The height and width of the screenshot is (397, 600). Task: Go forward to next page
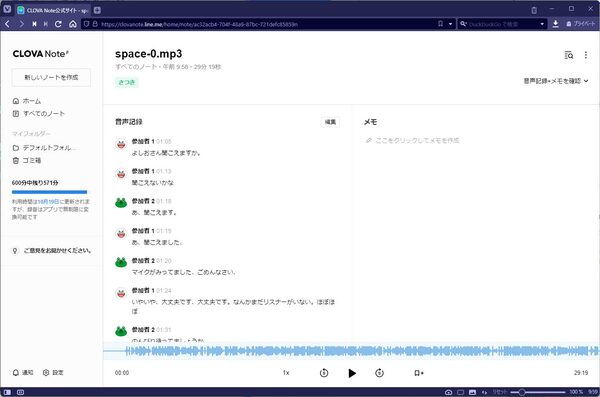pyautogui.click(x=21, y=24)
